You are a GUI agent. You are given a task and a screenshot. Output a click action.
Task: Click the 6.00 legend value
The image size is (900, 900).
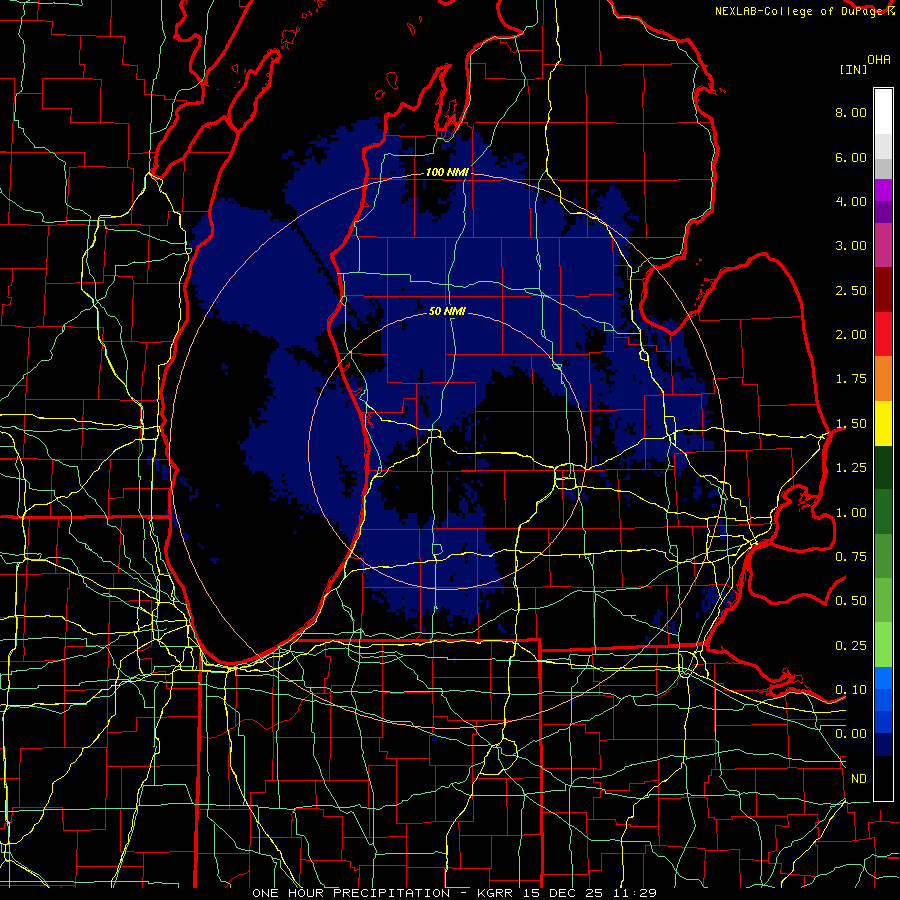(x=851, y=157)
